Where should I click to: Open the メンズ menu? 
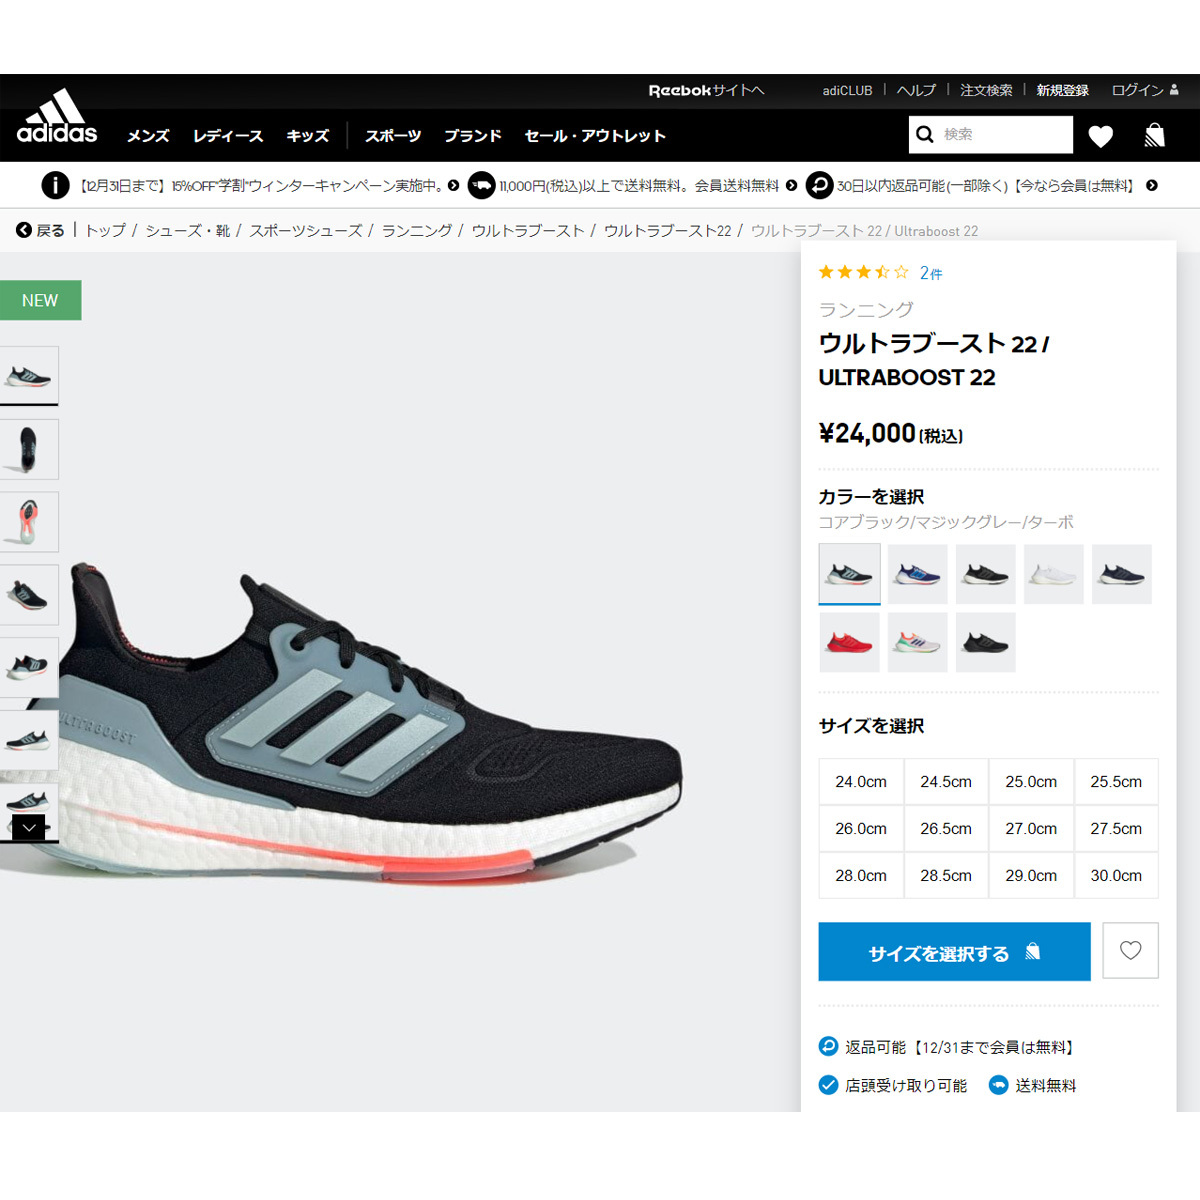pyautogui.click(x=148, y=136)
